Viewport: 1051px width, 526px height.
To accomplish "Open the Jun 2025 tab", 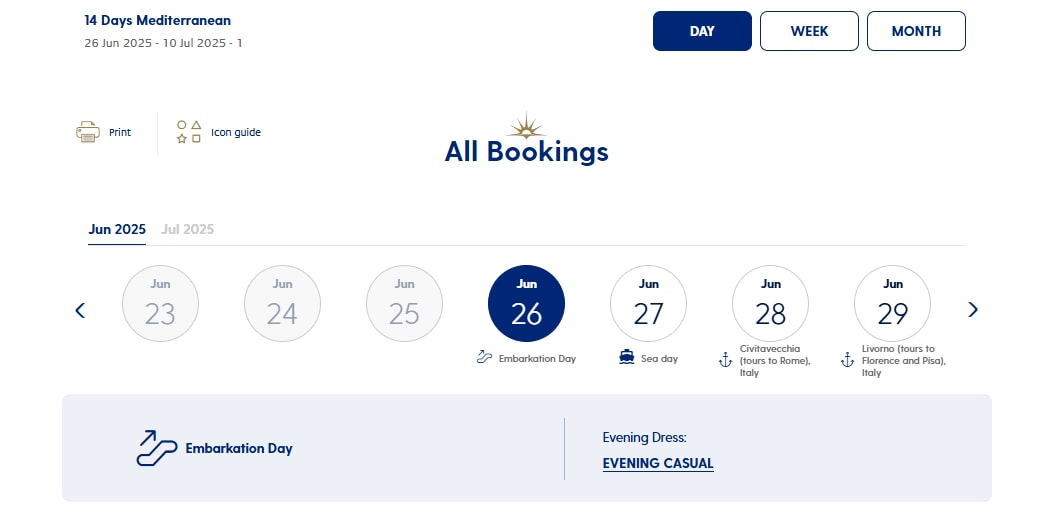I will coord(117,229).
